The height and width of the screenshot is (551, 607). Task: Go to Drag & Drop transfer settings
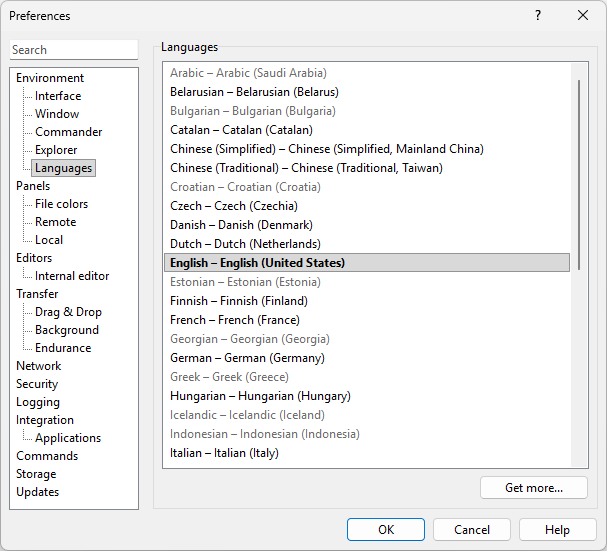coord(68,312)
